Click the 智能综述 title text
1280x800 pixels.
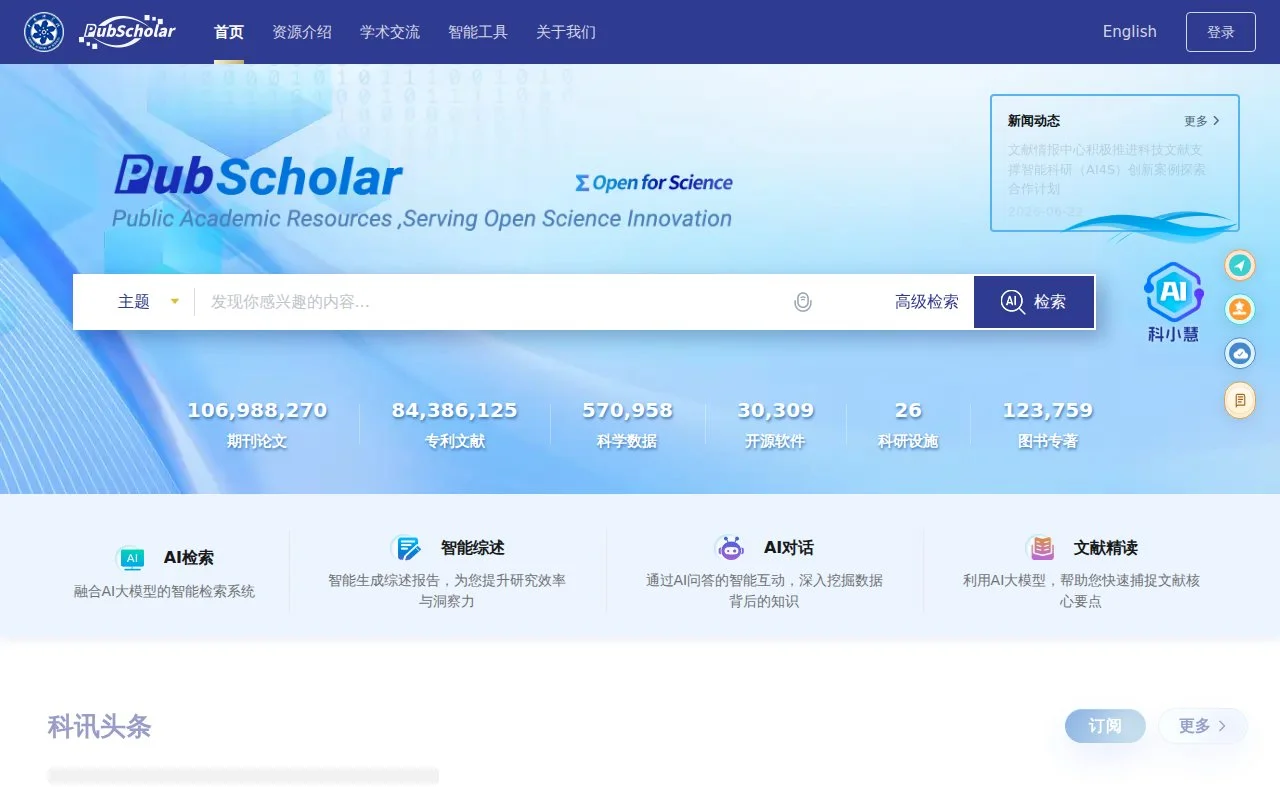point(472,548)
